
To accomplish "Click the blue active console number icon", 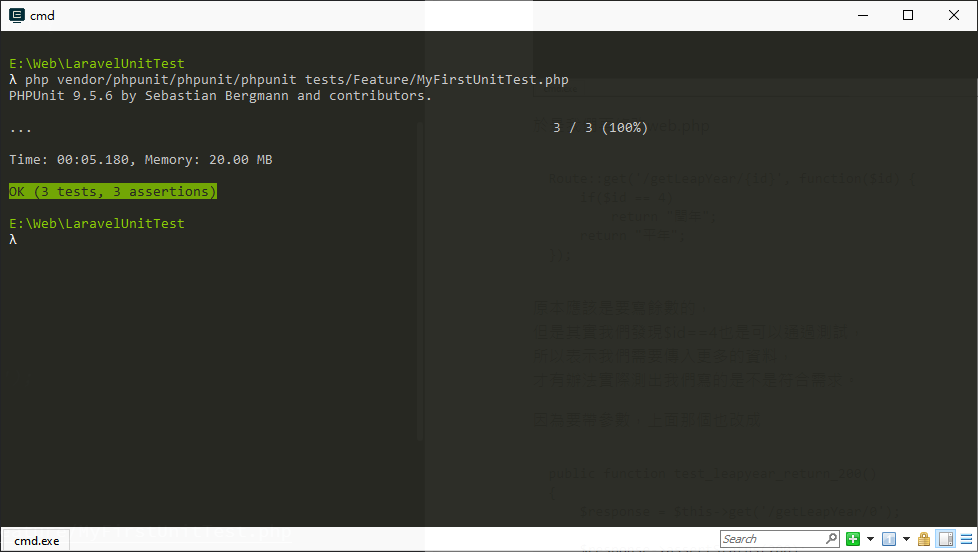I will coord(889,539).
